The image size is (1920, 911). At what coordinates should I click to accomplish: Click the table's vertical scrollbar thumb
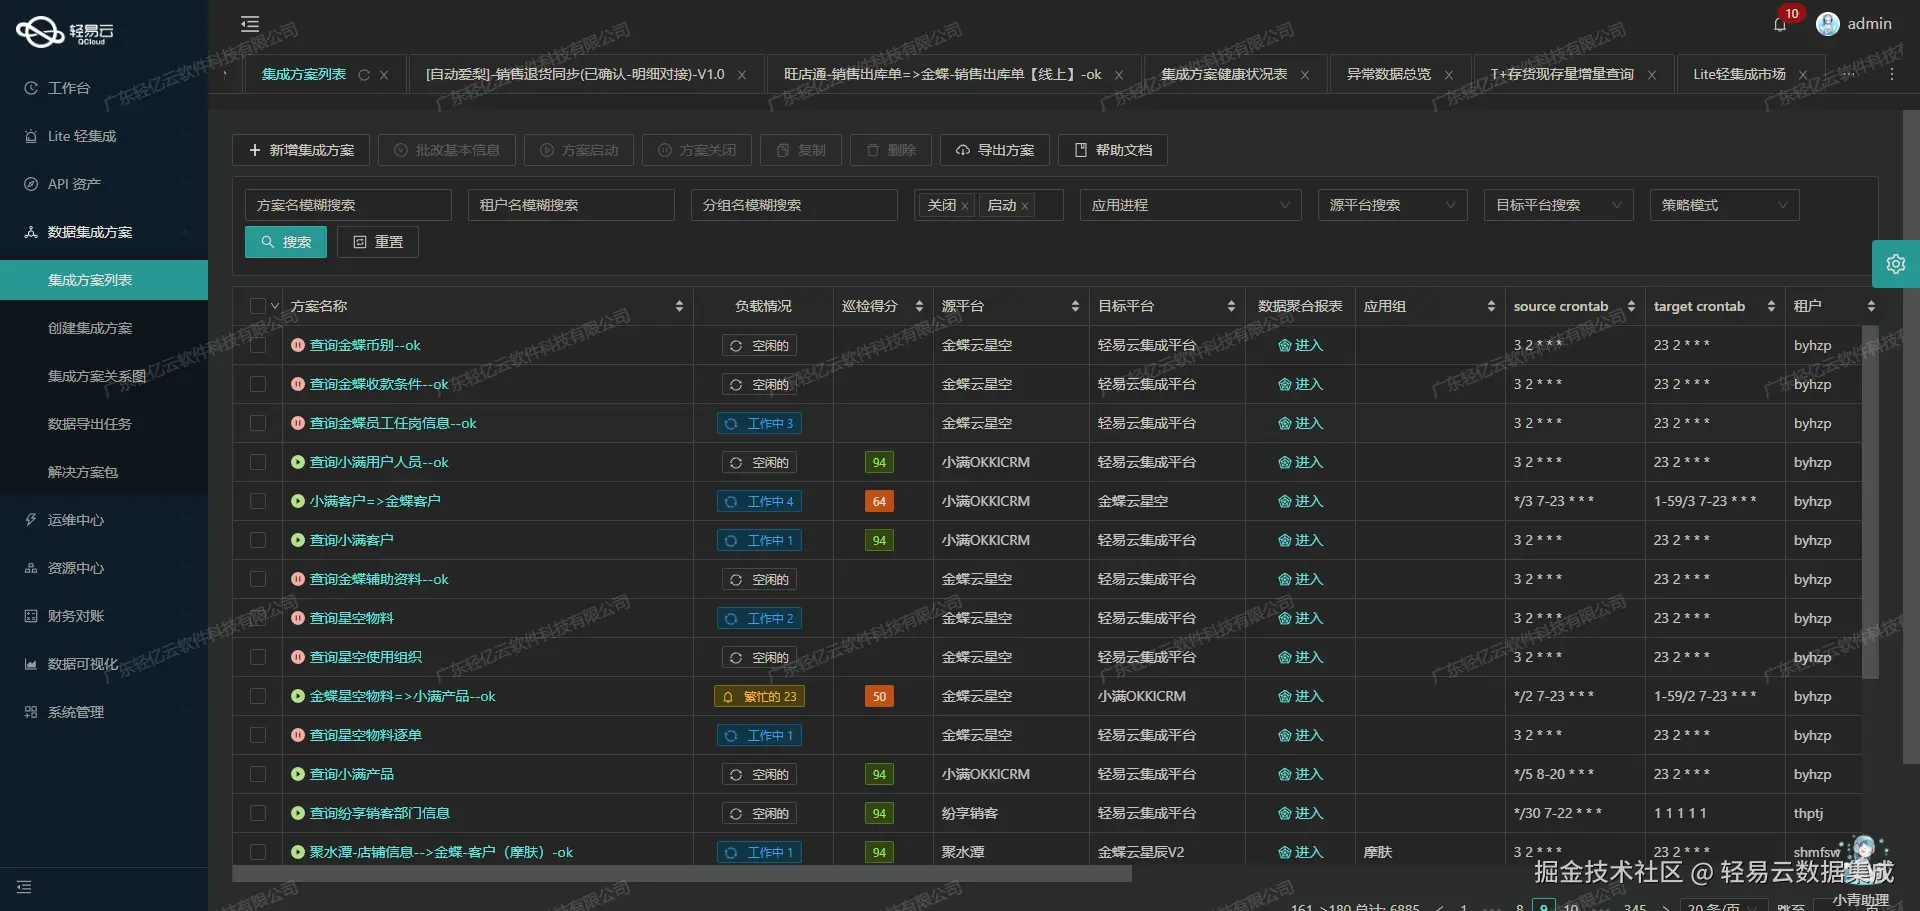1870,502
